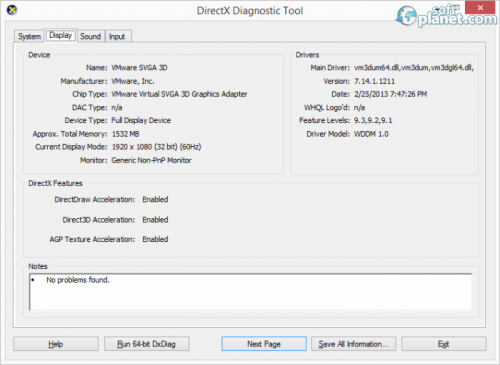Switch to the System tab
This screenshot has height=365, width=500.
[x=29, y=36]
